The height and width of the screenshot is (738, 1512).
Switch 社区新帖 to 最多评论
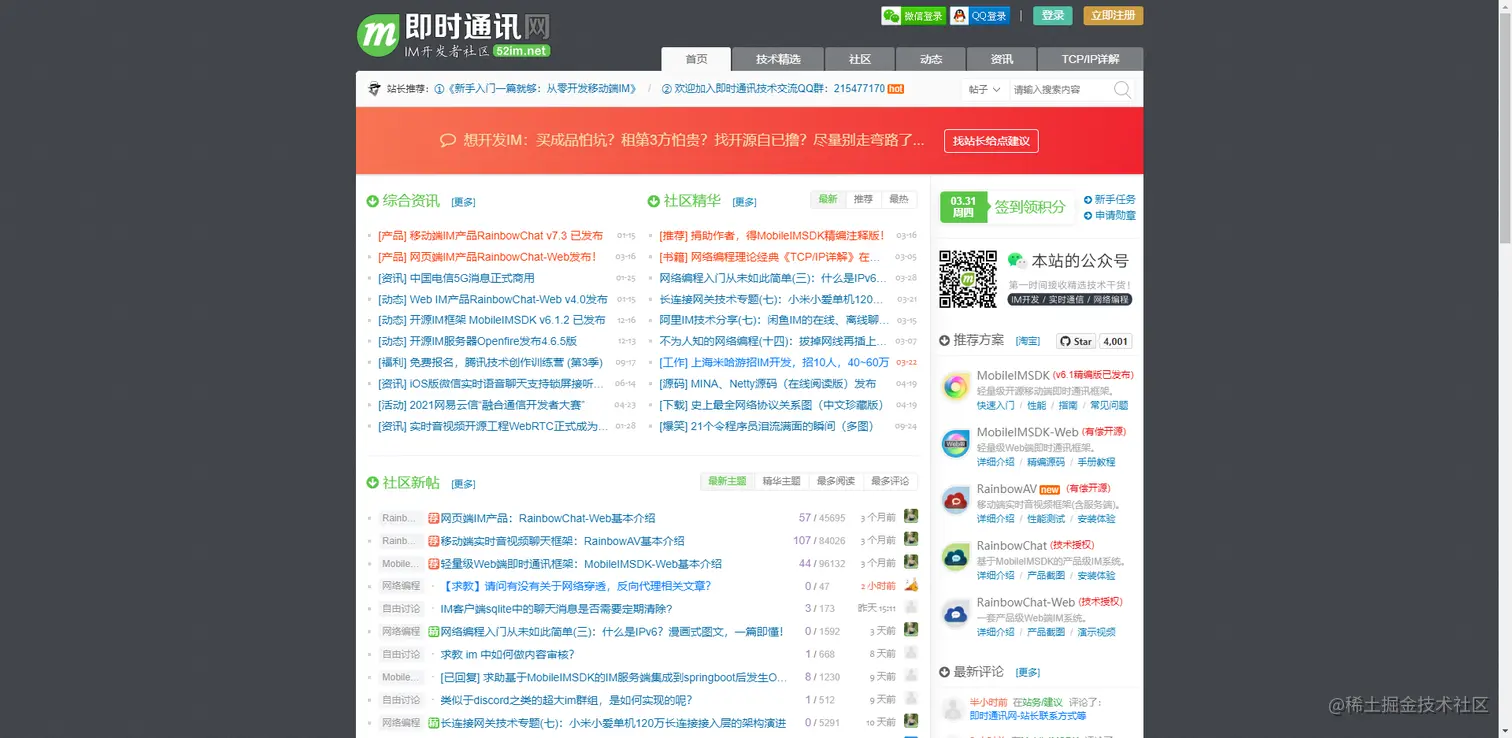point(890,481)
